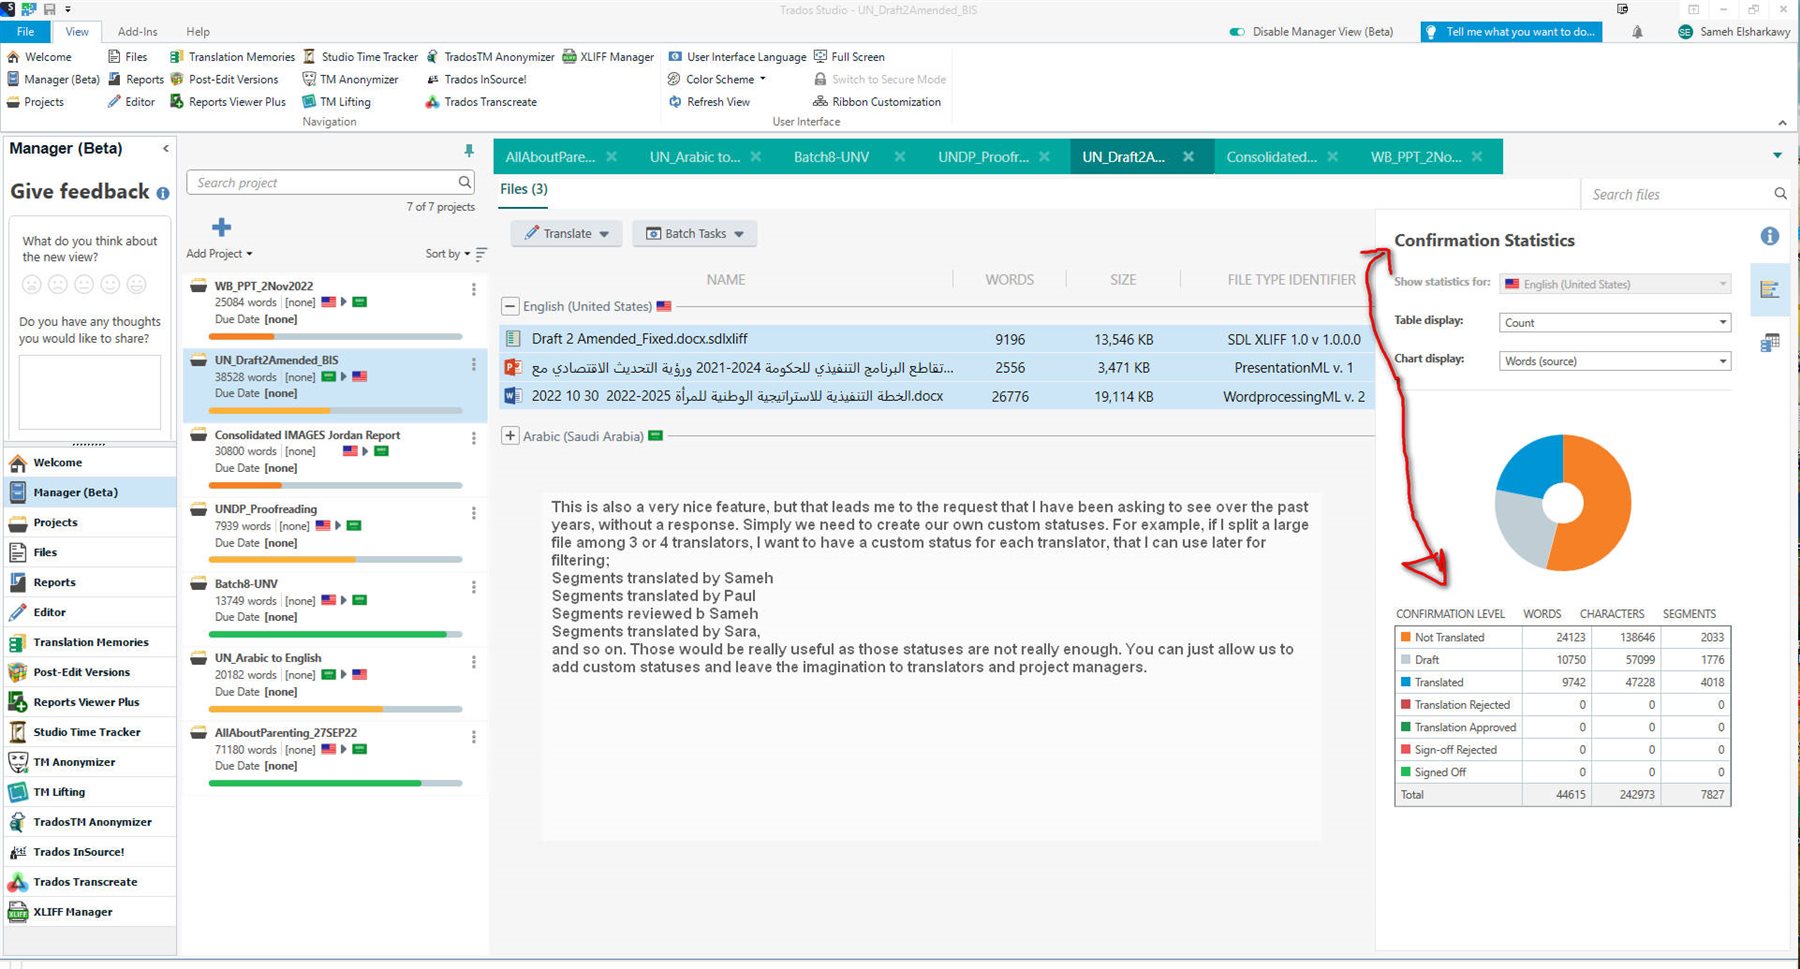Image resolution: width=1800 pixels, height=969 pixels.
Task: Open the notifications bell icon
Action: 1637,32
